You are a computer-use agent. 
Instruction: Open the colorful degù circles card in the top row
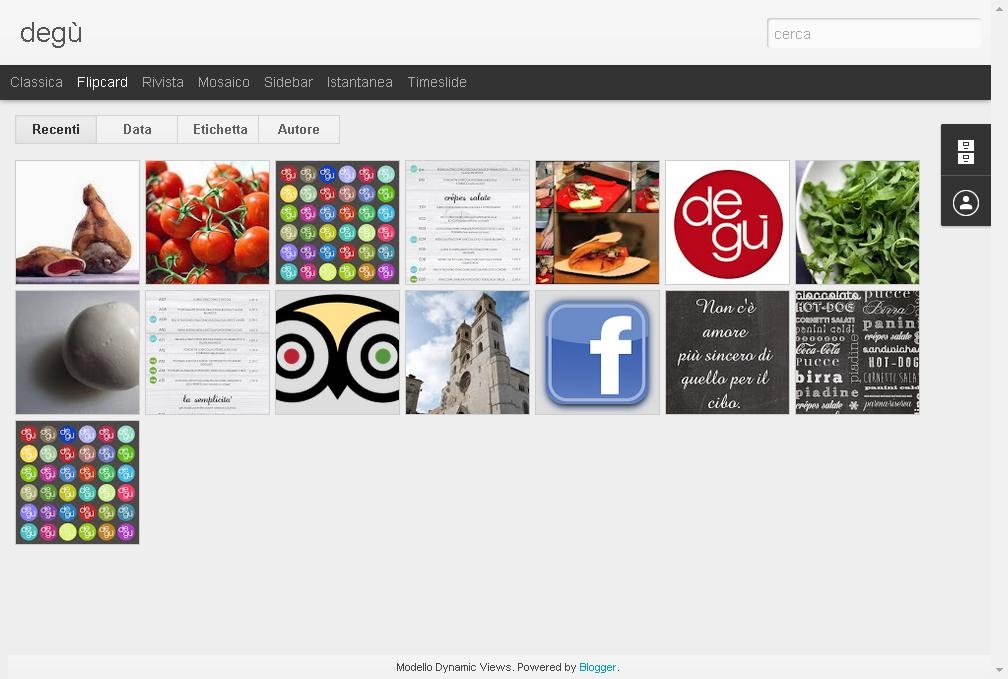tap(338, 222)
